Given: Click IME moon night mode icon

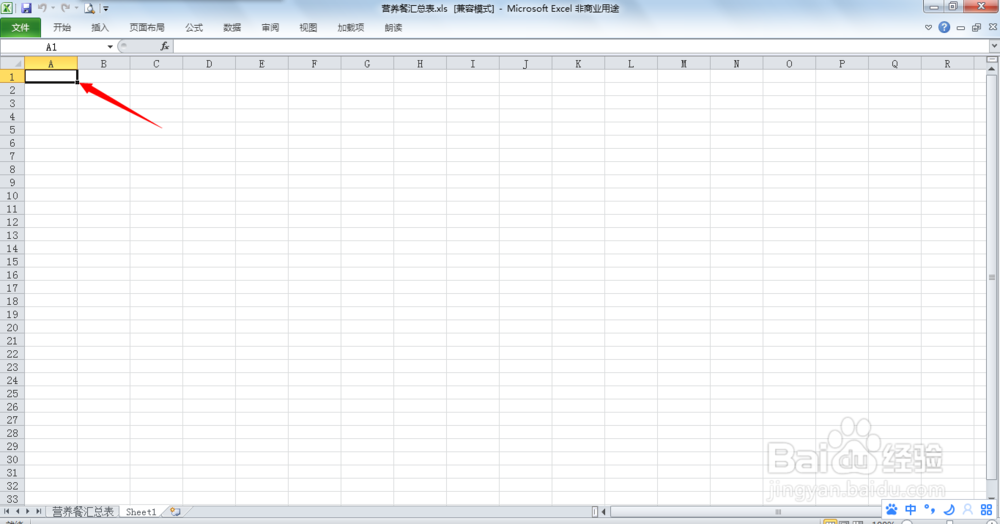Looking at the screenshot, I should click(949, 509).
